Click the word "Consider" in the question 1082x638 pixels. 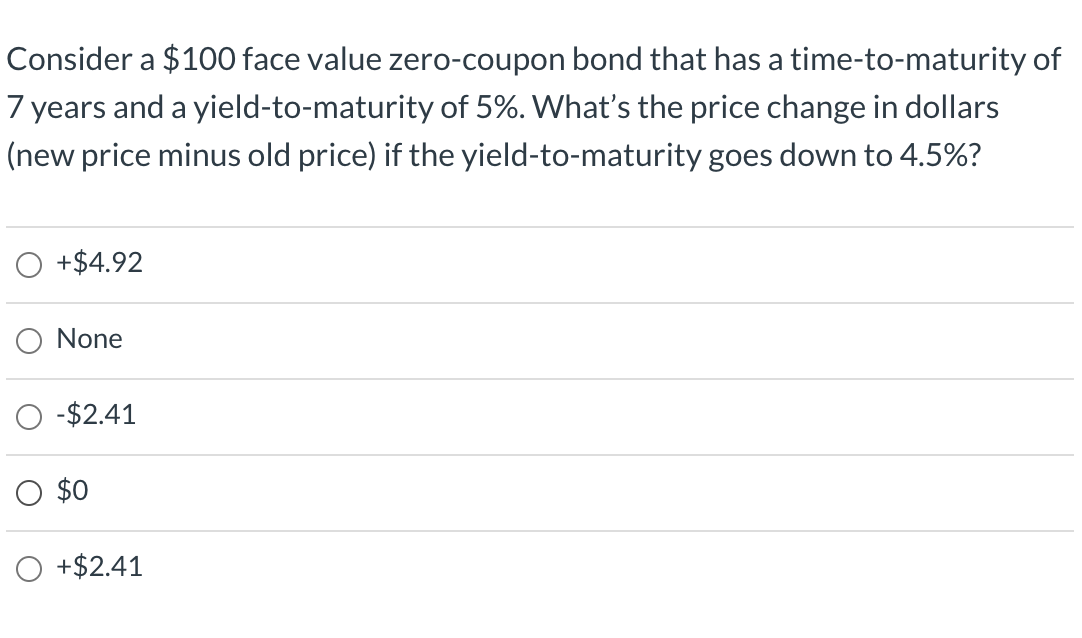[70, 59]
